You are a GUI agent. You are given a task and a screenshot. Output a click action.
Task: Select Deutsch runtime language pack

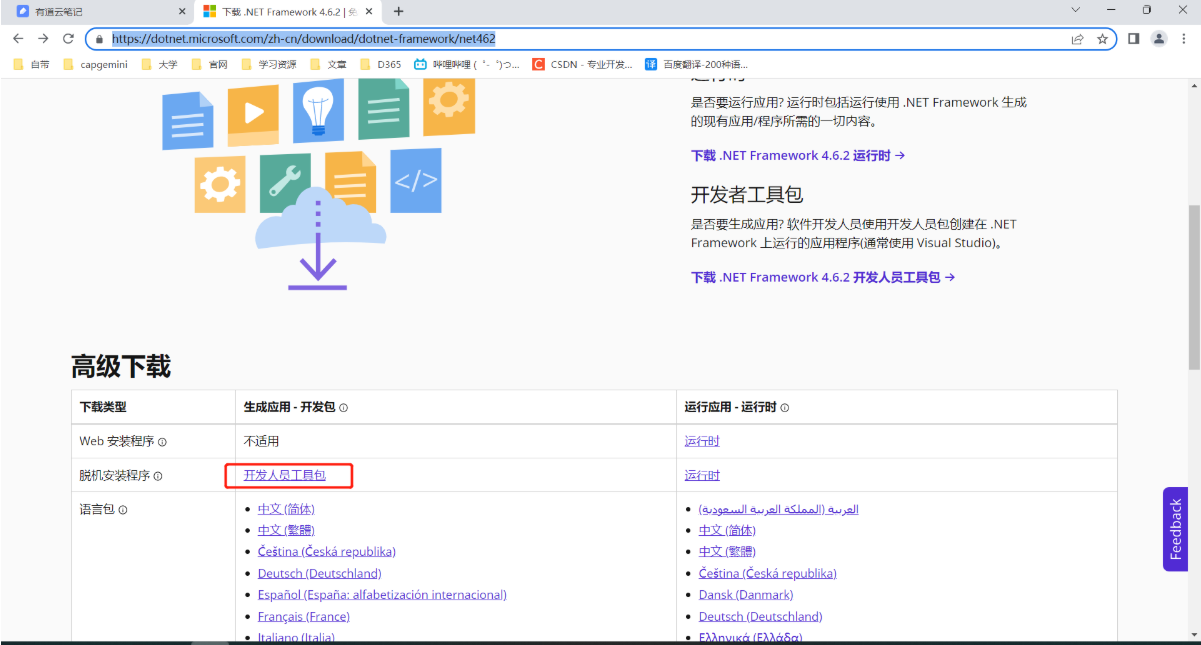(x=761, y=617)
